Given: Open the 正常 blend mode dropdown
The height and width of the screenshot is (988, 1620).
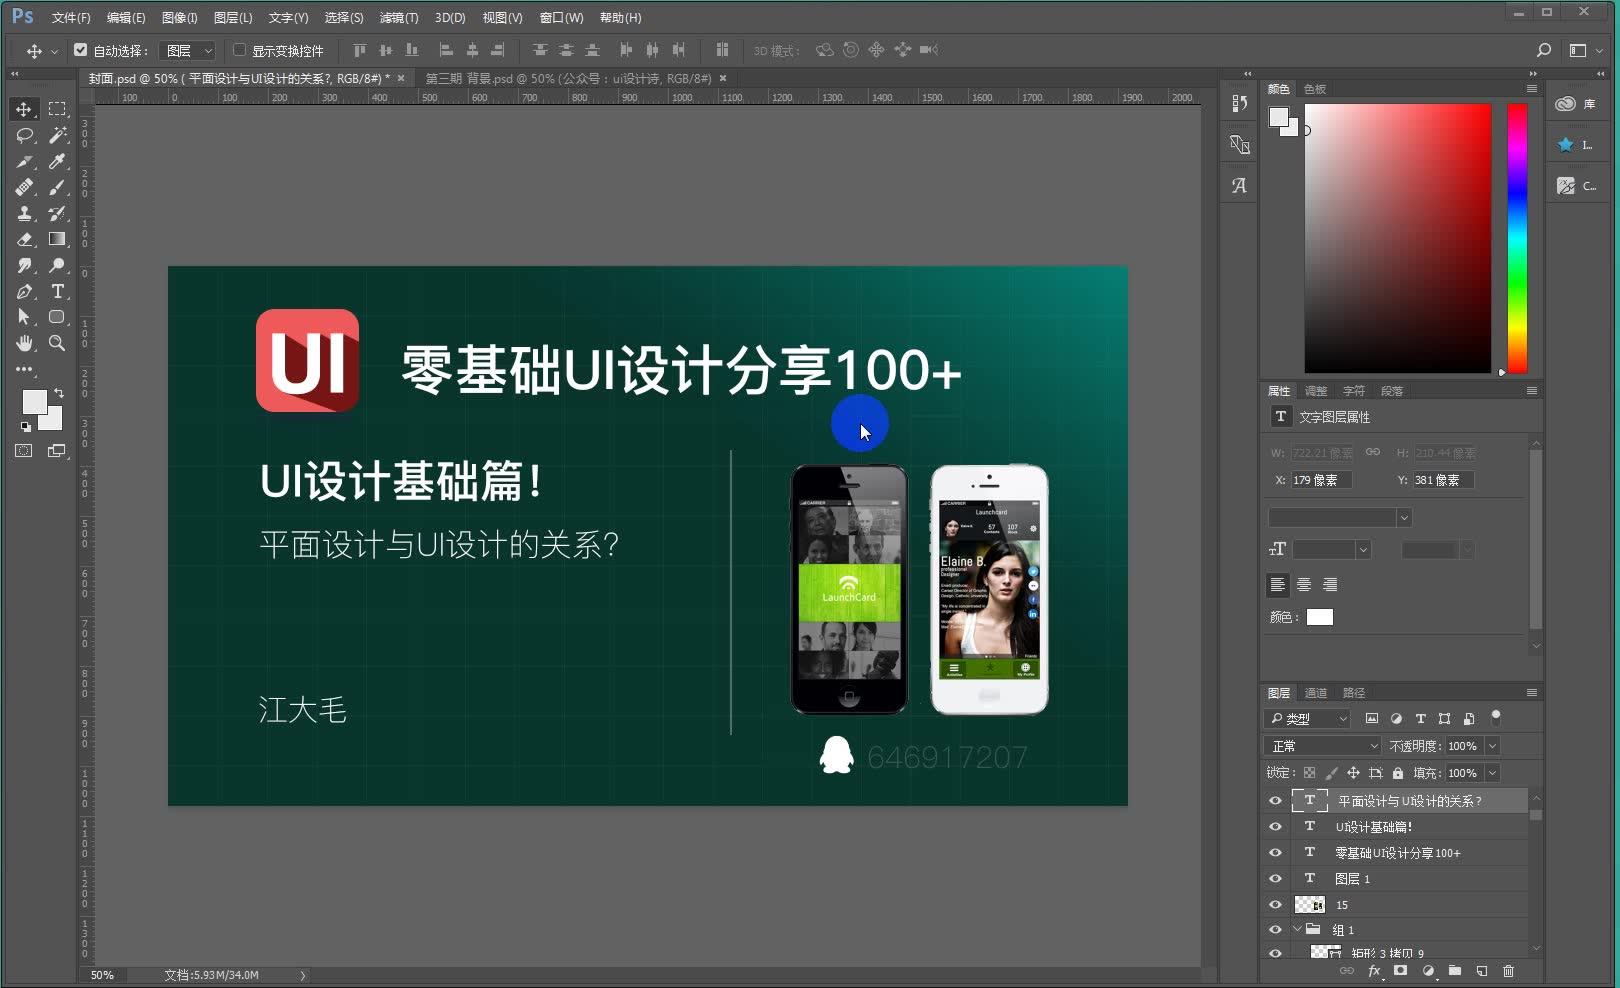Looking at the screenshot, I should tap(1323, 746).
